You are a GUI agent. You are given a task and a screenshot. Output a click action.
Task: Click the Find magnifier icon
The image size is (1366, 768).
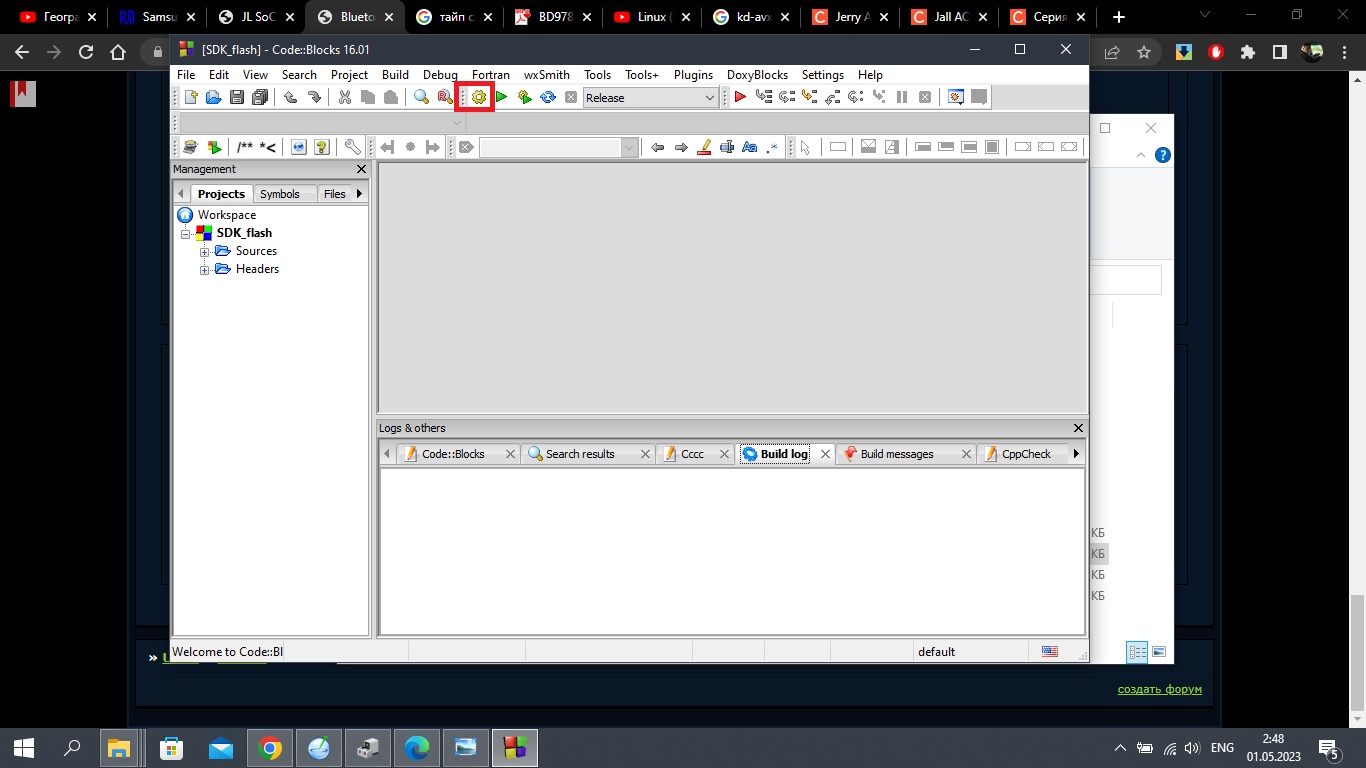click(422, 97)
